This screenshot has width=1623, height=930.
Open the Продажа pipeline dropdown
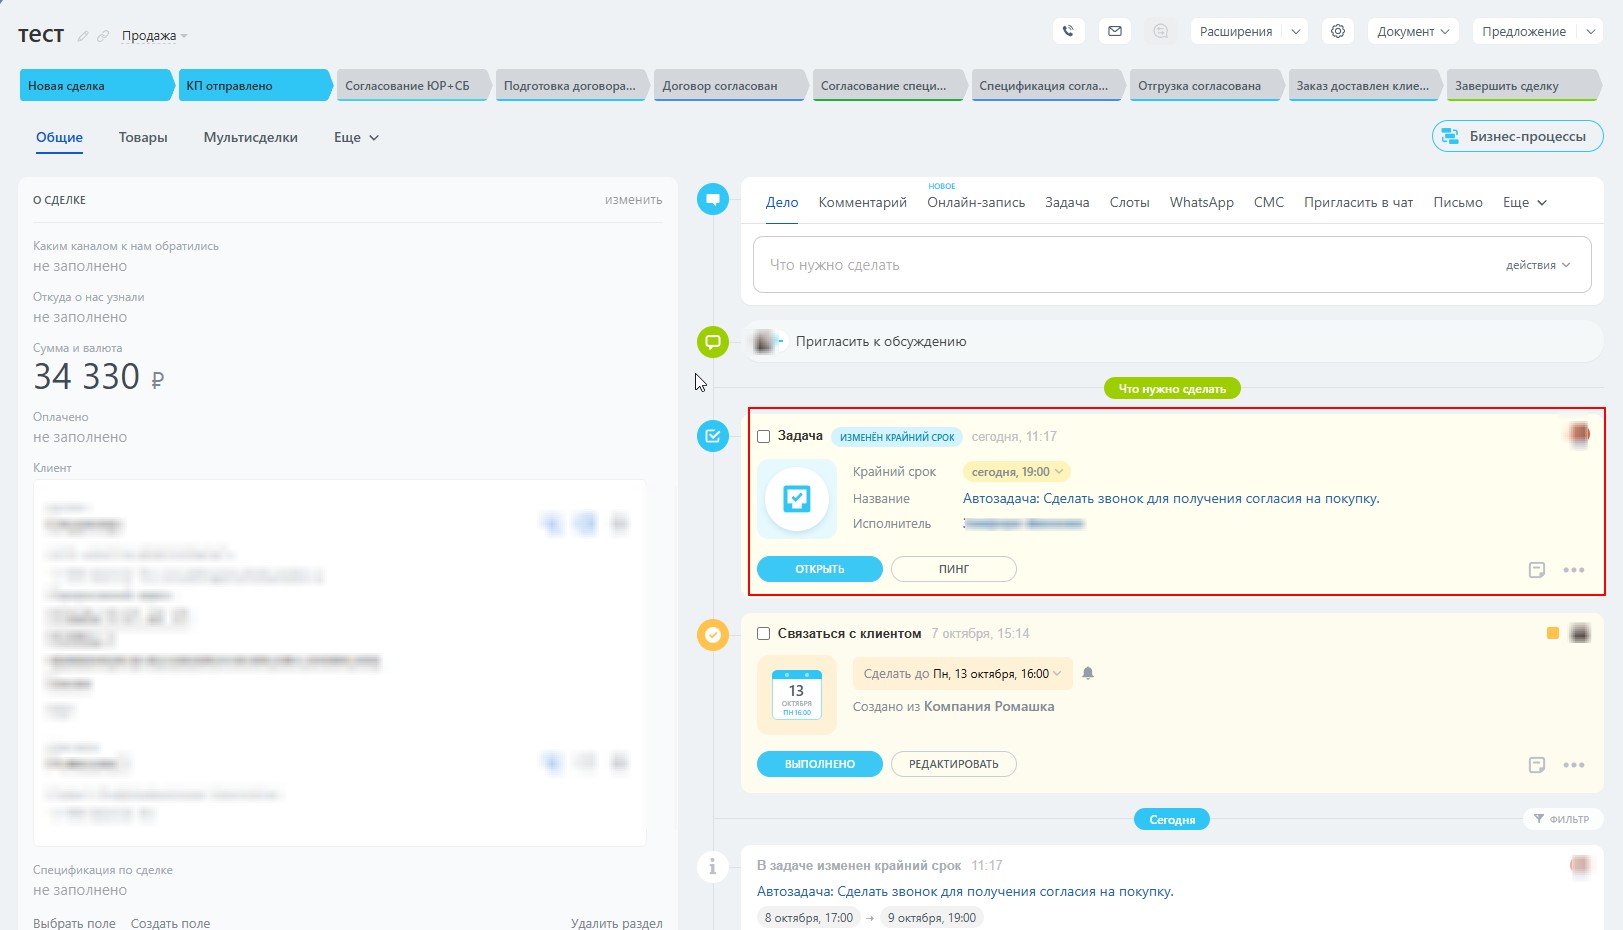click(x=154, y=36)
